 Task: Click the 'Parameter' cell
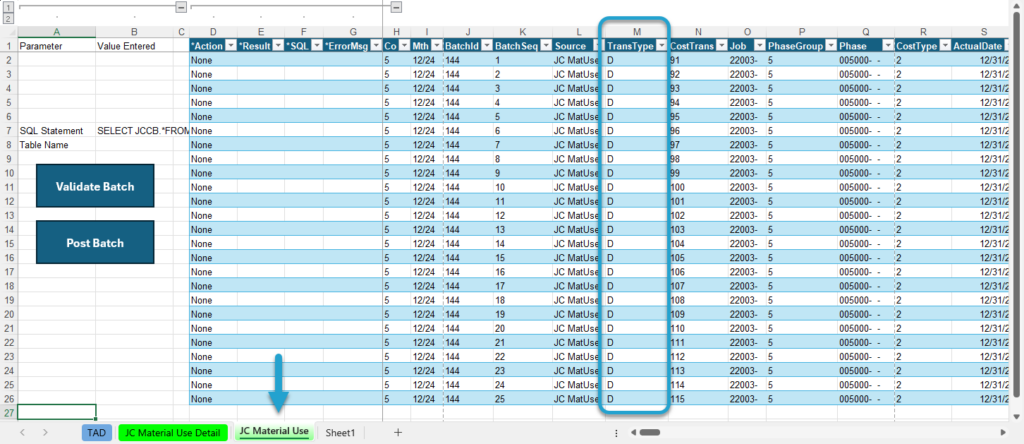[56, 46]
